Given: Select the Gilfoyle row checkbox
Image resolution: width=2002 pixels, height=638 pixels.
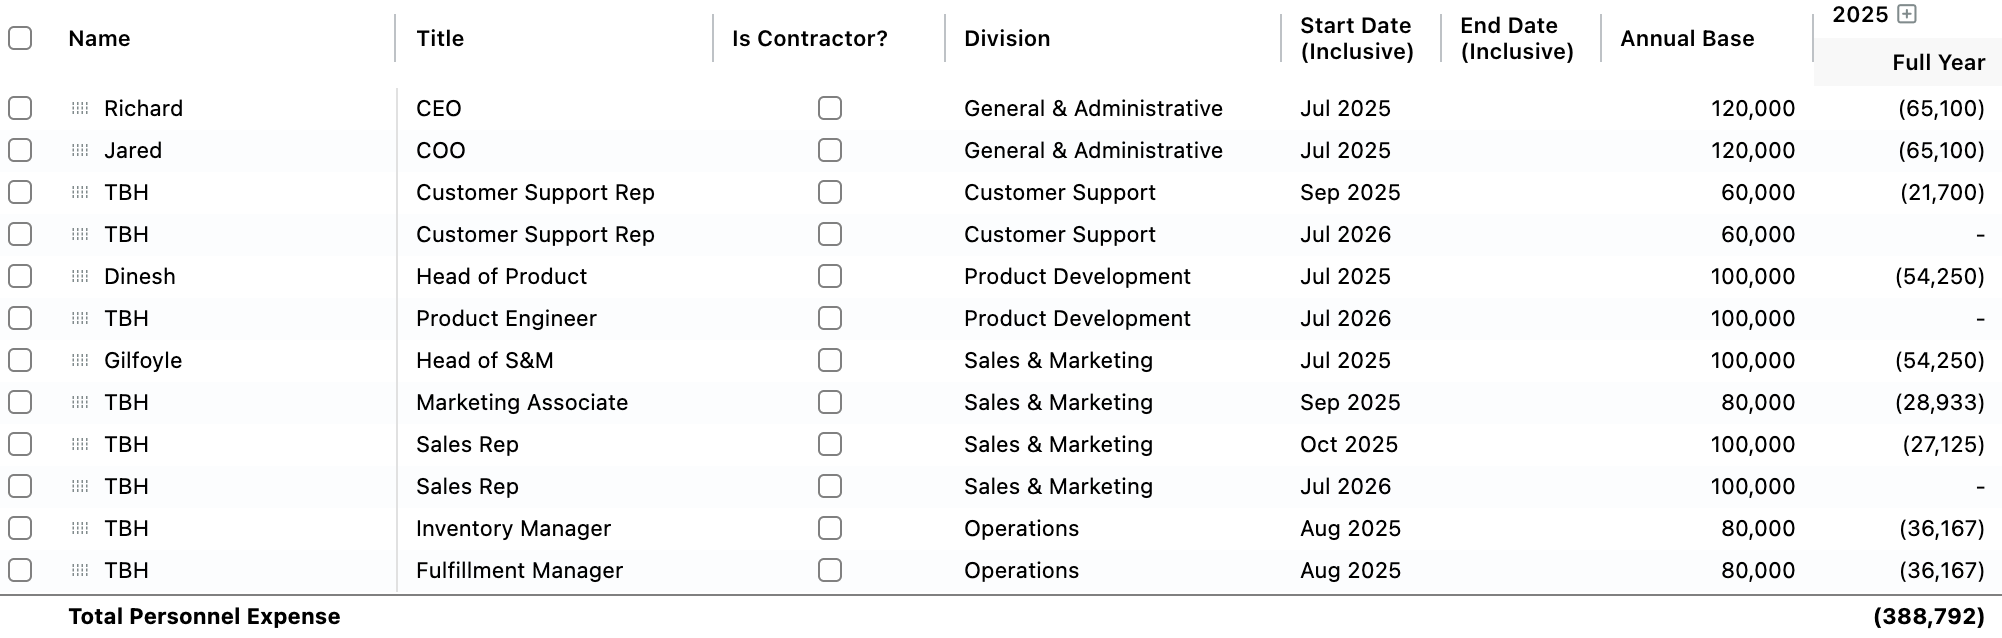Looking at the screenshot, I should point(20,360).
